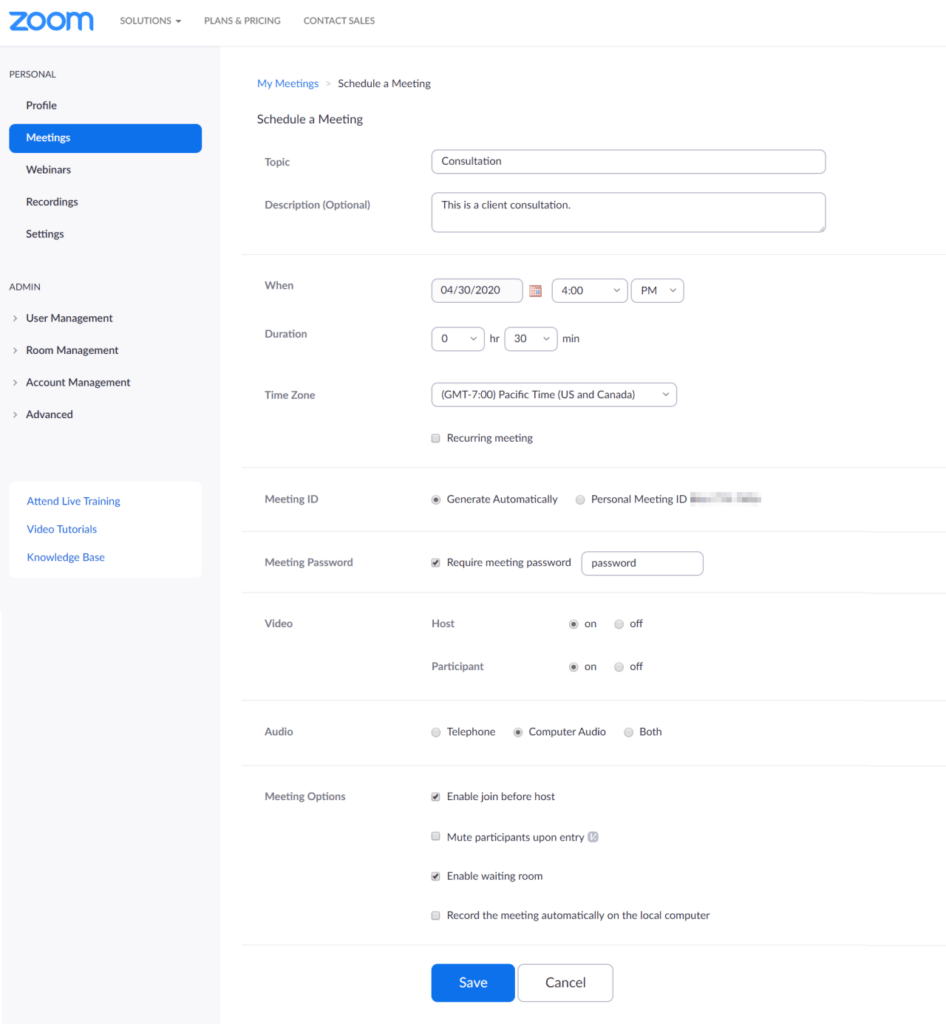Click the Zoom logo
Image resolution: width=946 pixels, height=1024 pixels.
pos(51,20)
